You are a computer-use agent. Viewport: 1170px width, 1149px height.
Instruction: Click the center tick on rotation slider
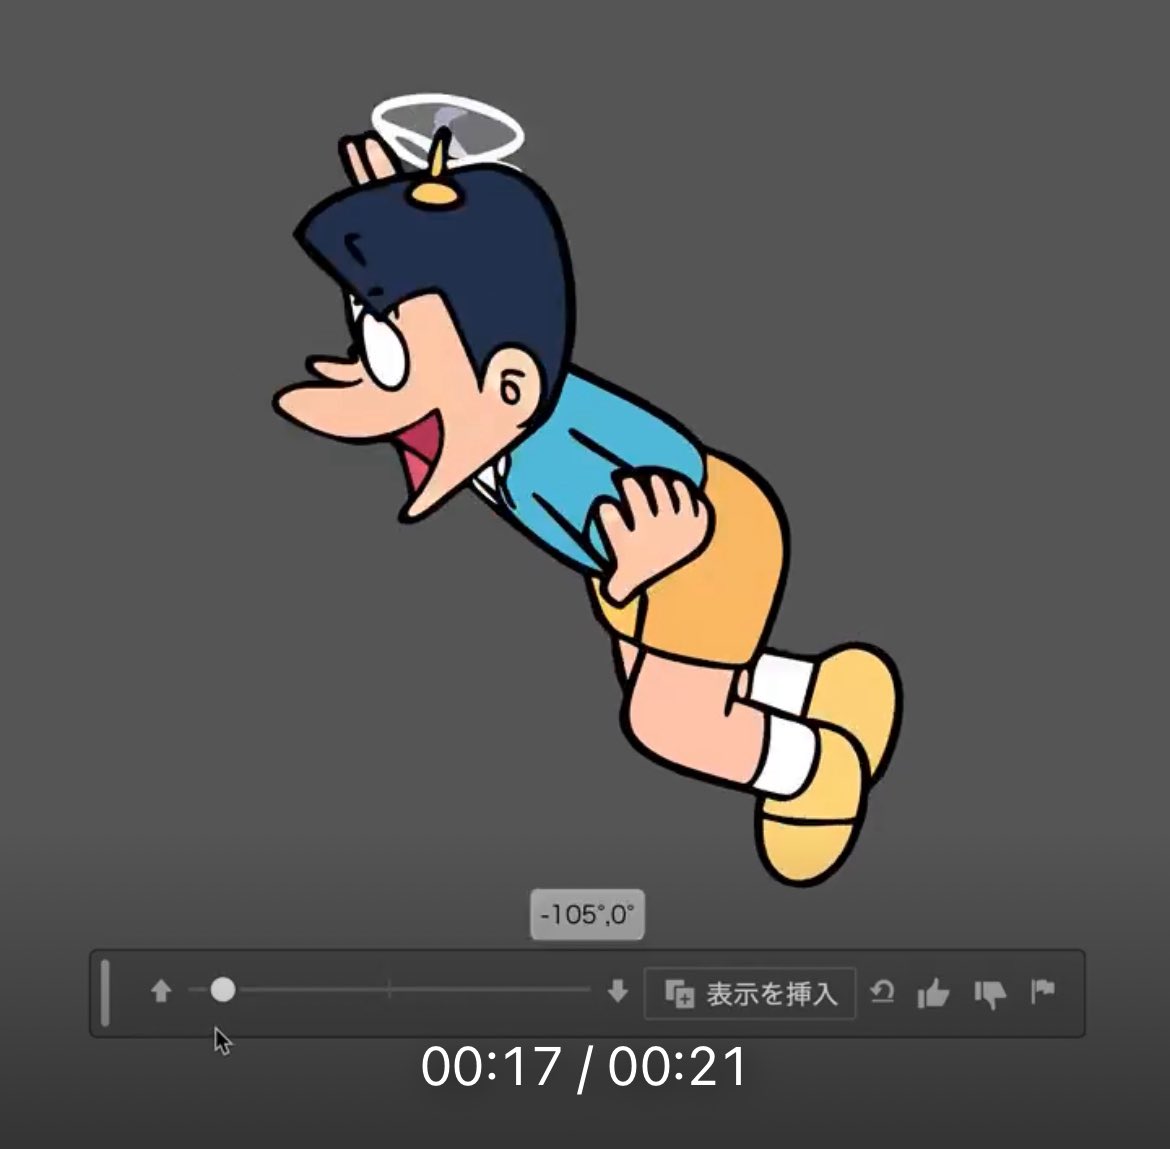click(389, 990)
